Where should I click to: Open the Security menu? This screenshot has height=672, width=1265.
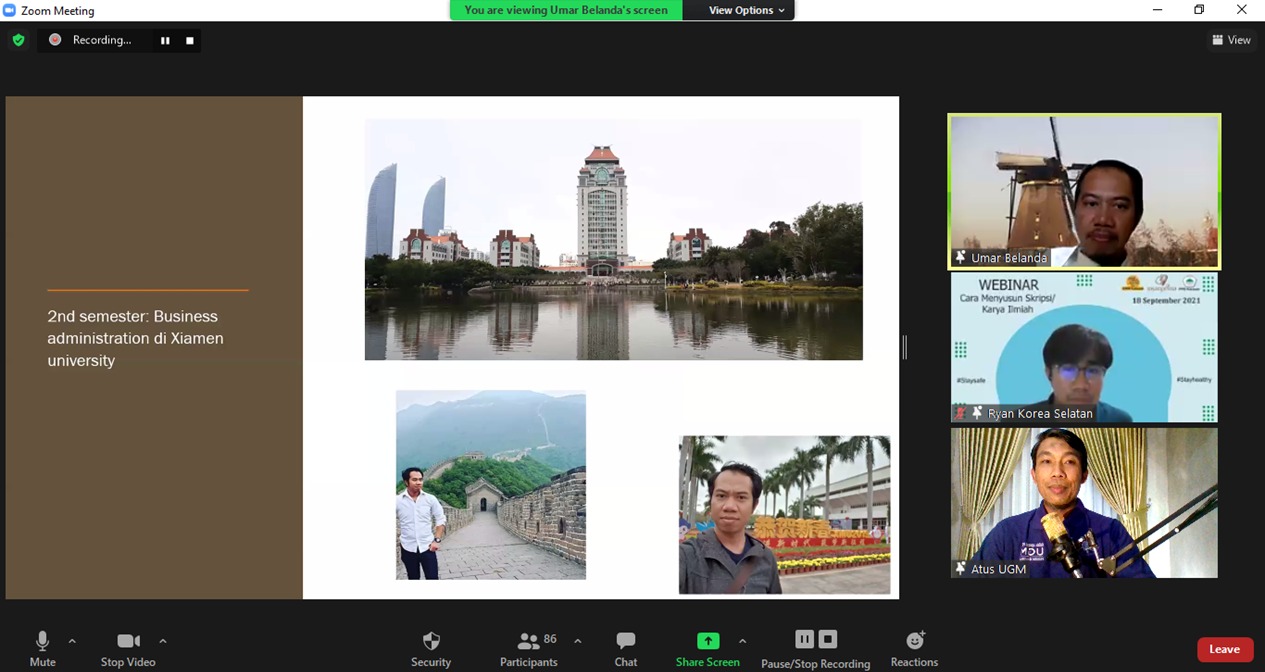click(431, 648)
